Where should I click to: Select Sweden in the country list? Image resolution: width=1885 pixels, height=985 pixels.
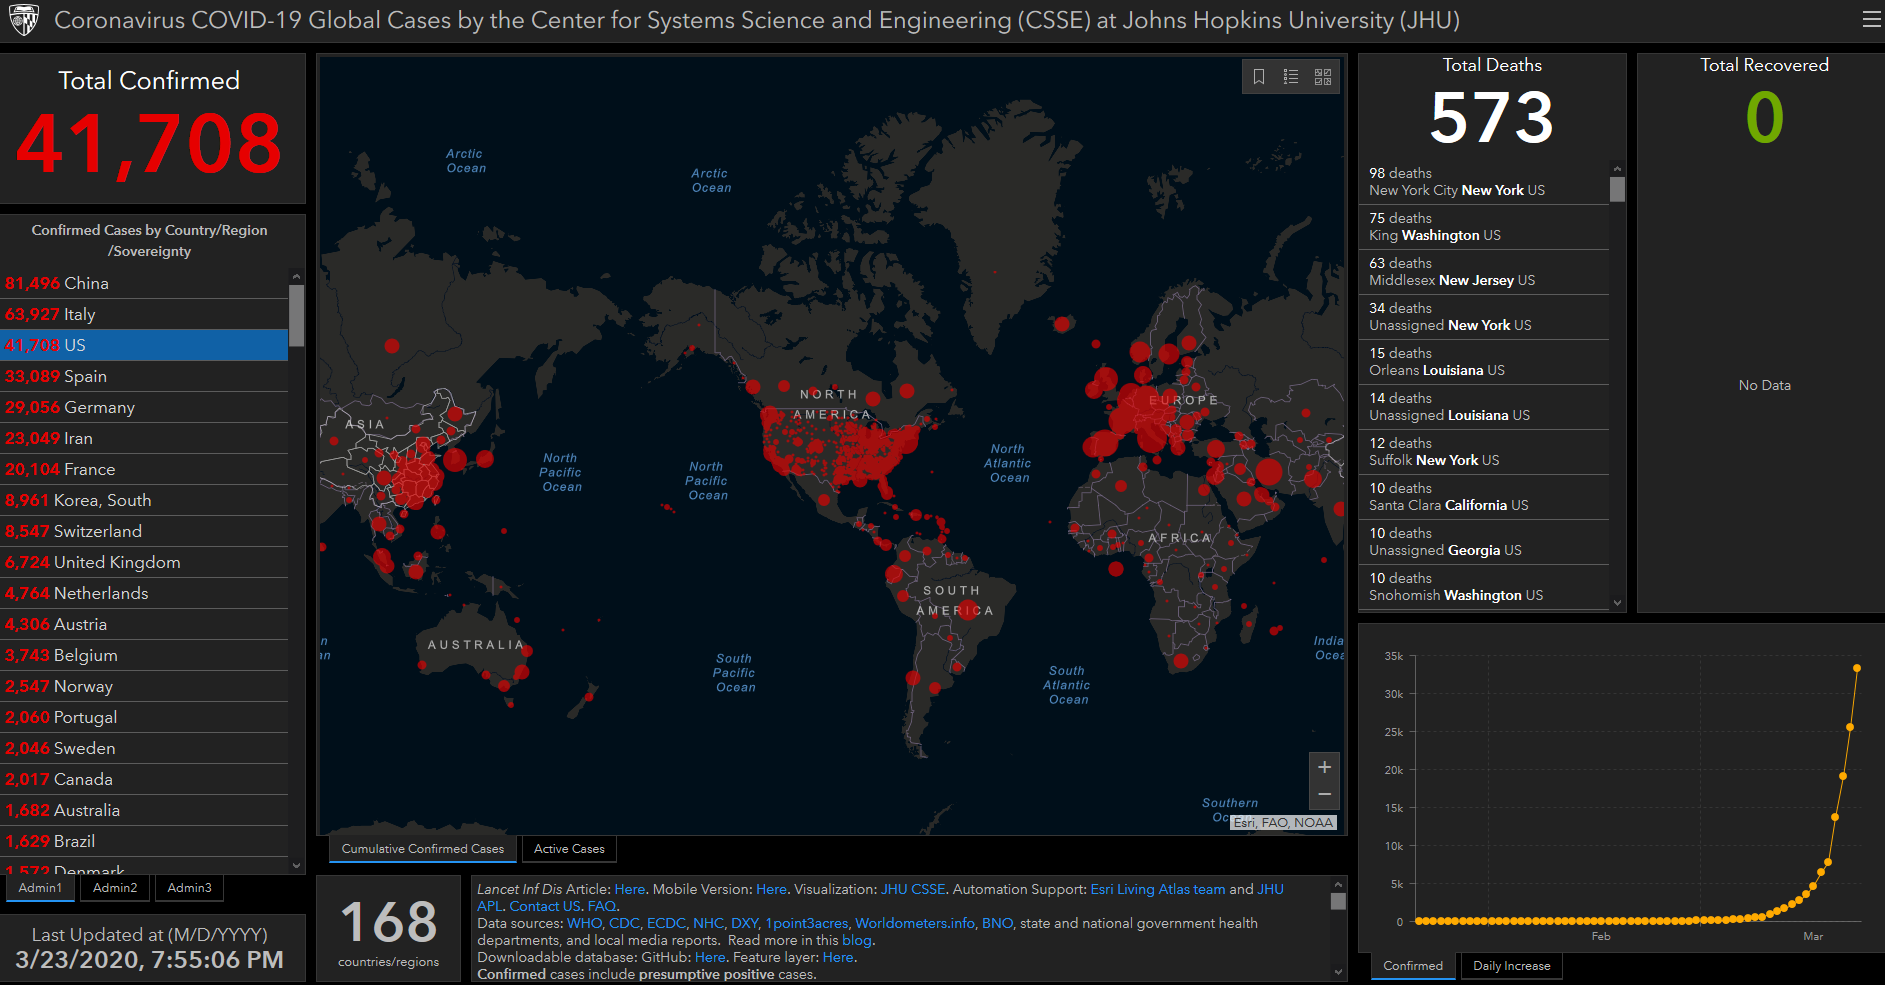tap(144, 748)
